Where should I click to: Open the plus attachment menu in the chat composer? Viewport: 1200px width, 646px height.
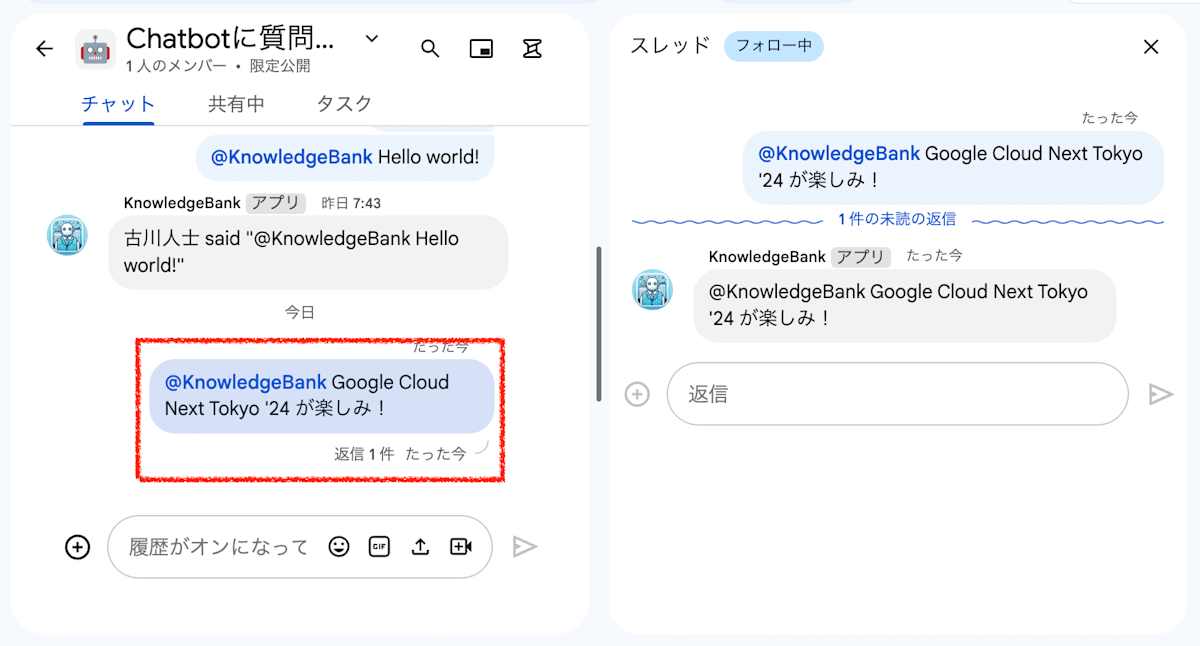click(x=77, y=547)
